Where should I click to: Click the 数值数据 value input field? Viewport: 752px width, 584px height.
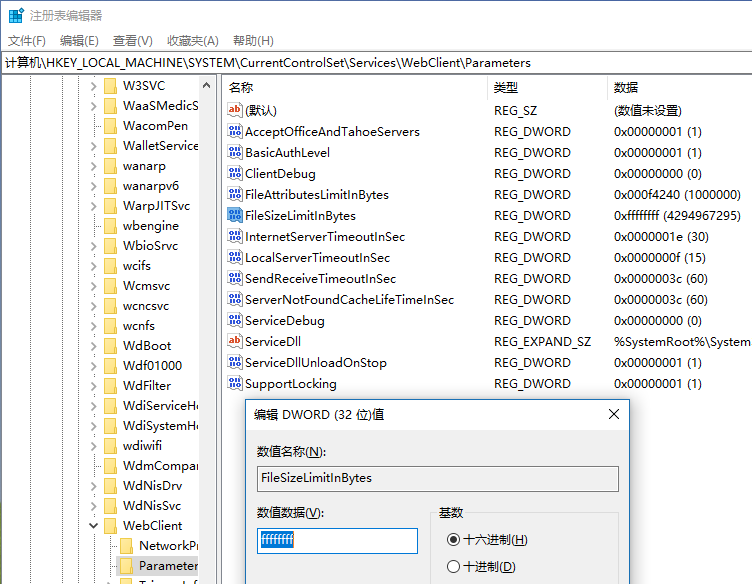tap(338, 541)
